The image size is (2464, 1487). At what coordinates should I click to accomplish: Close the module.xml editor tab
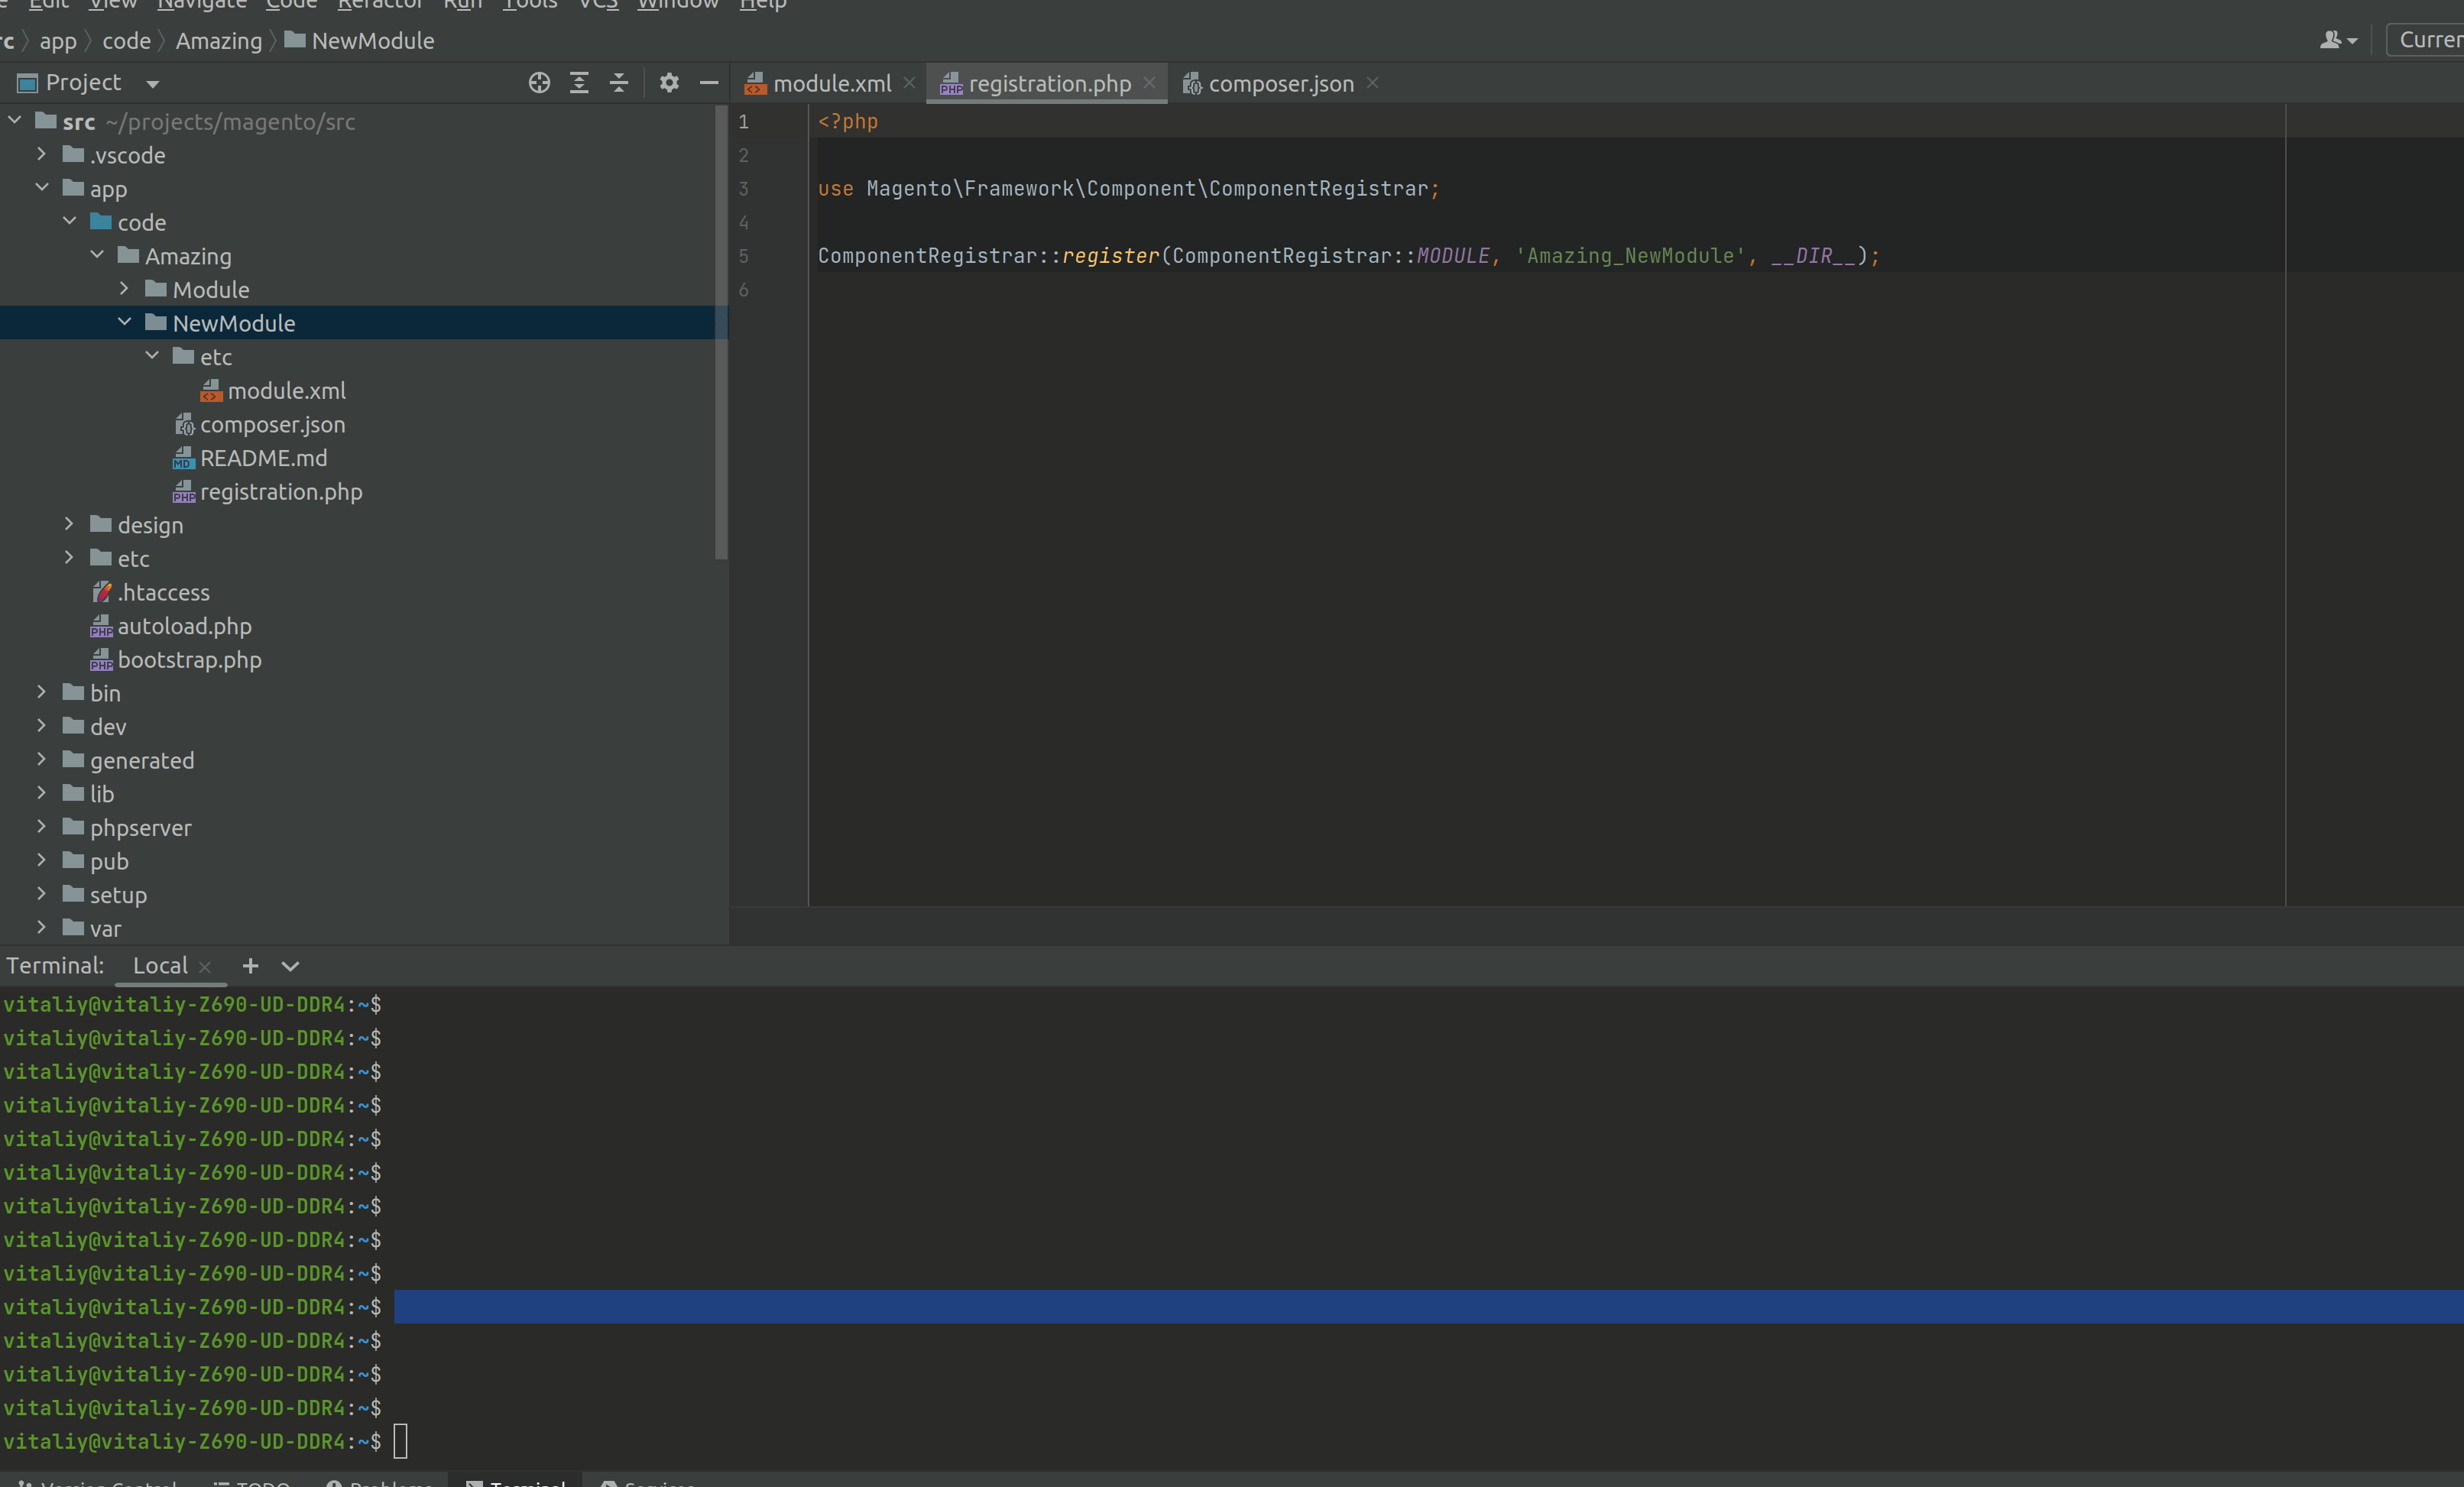point(909,83)
